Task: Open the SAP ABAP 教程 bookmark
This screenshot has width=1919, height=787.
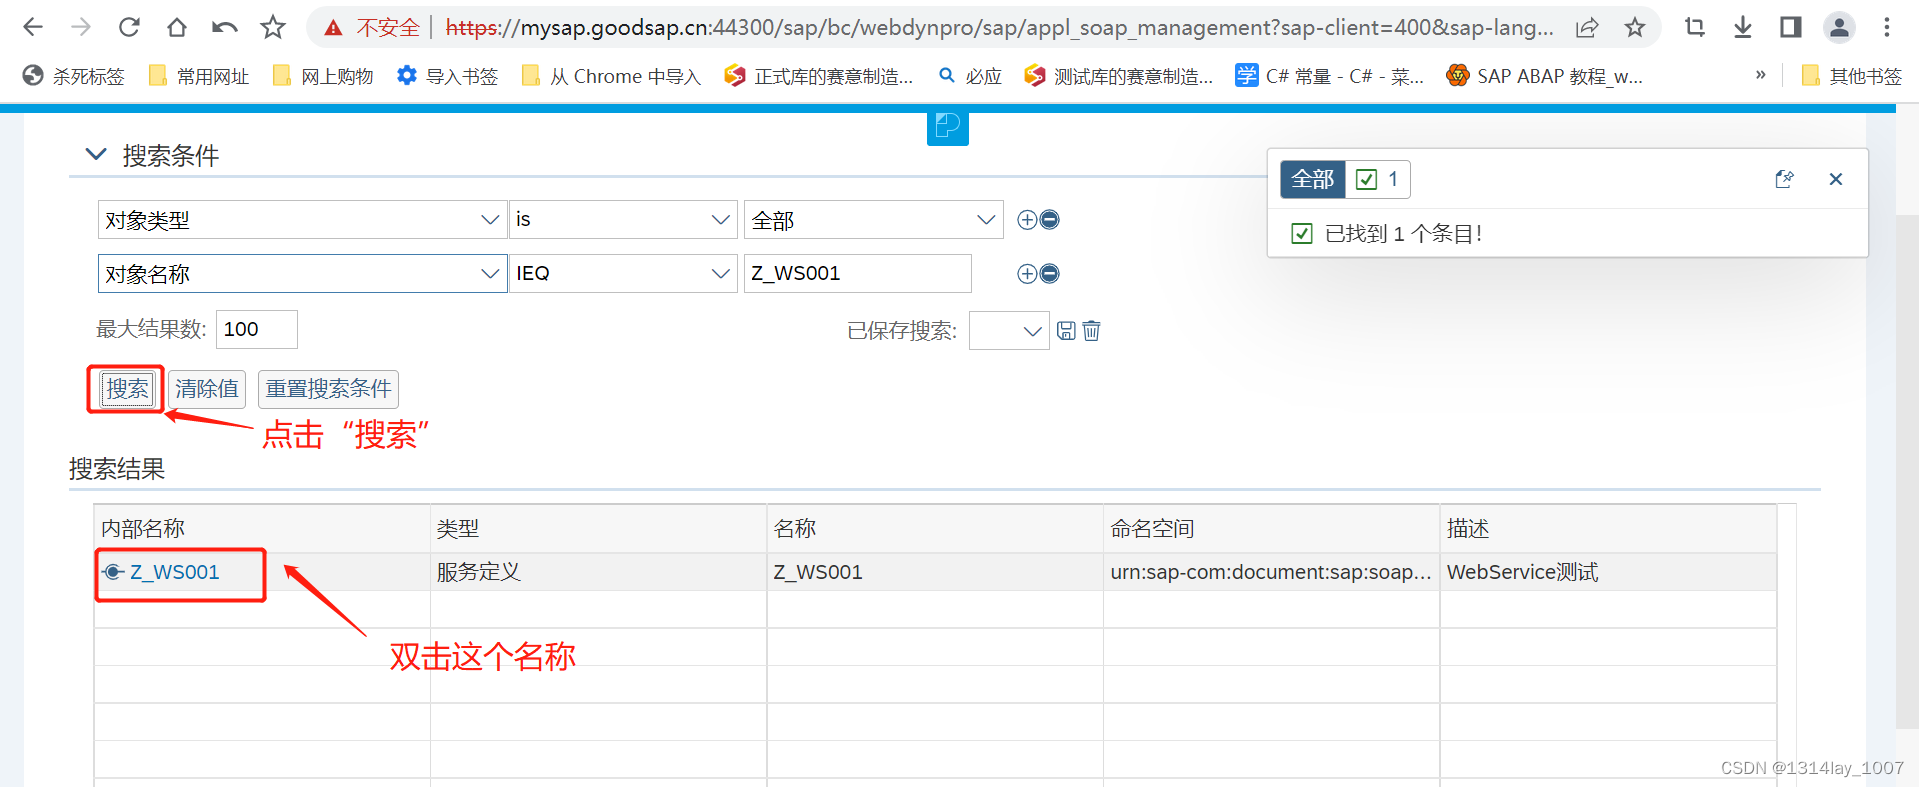Action: [1545, 76]
